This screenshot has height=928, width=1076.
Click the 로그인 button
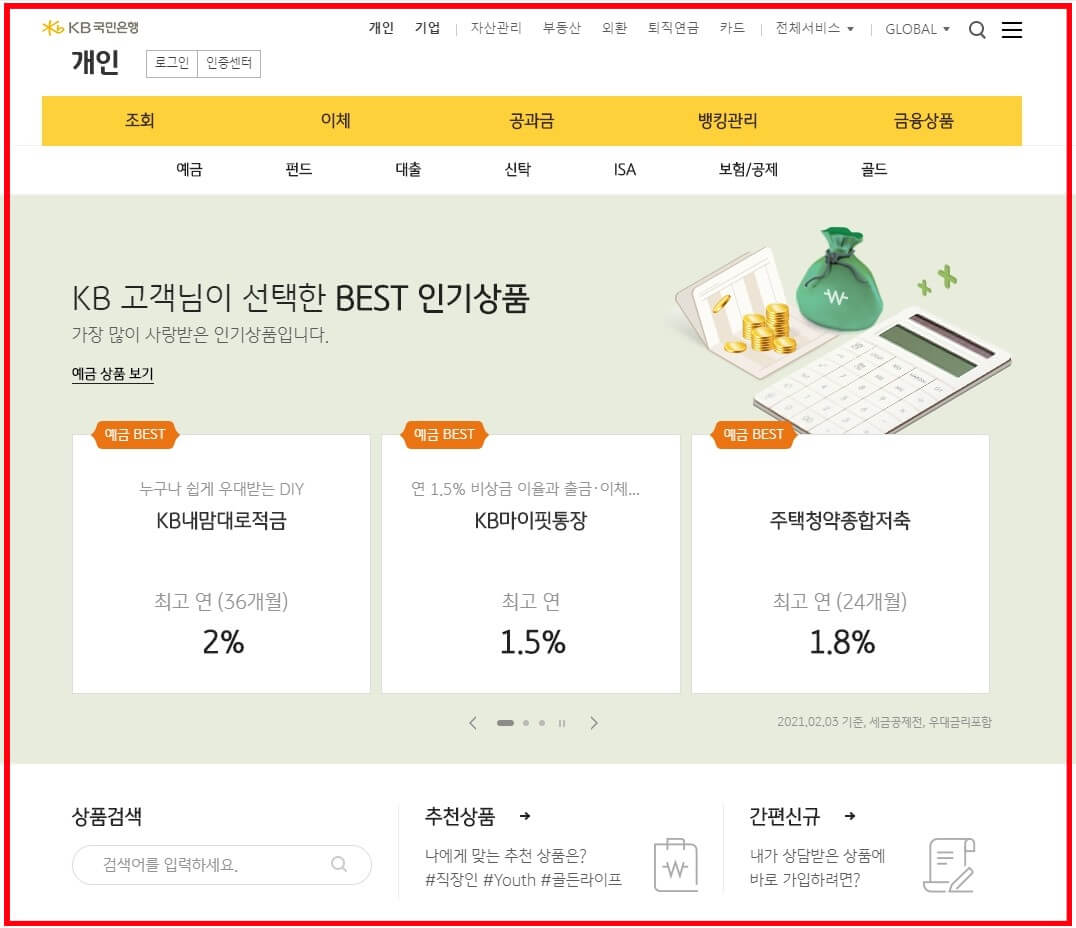tap(170, 64)
